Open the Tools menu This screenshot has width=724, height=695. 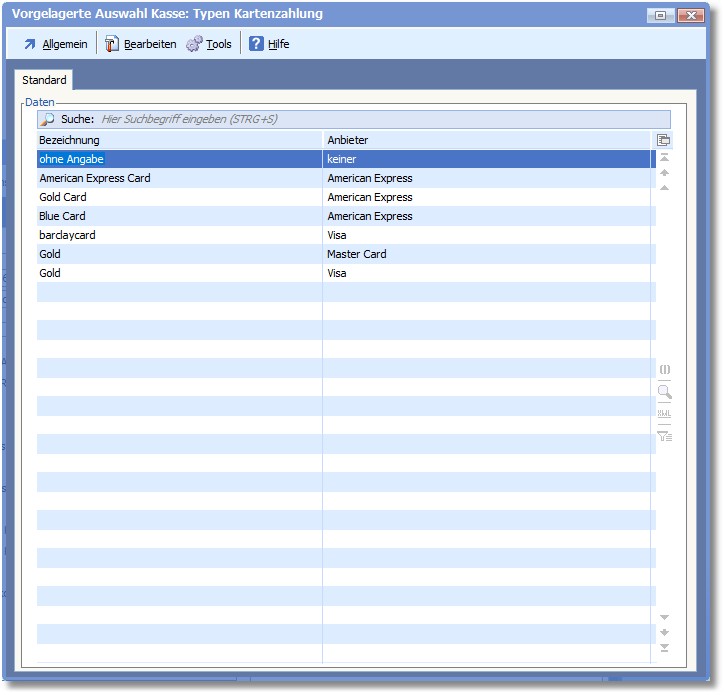pyautogui.click(x=209, y=44)
